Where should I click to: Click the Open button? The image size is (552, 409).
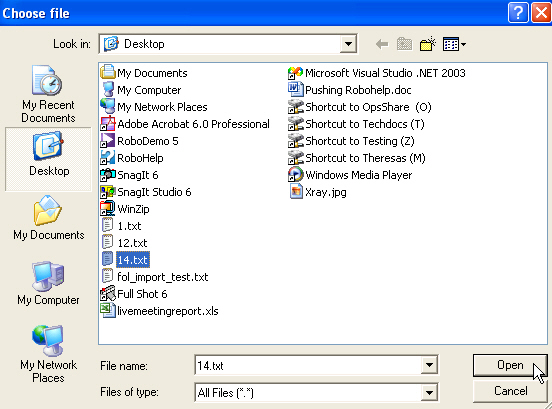[x=510, y=365]
